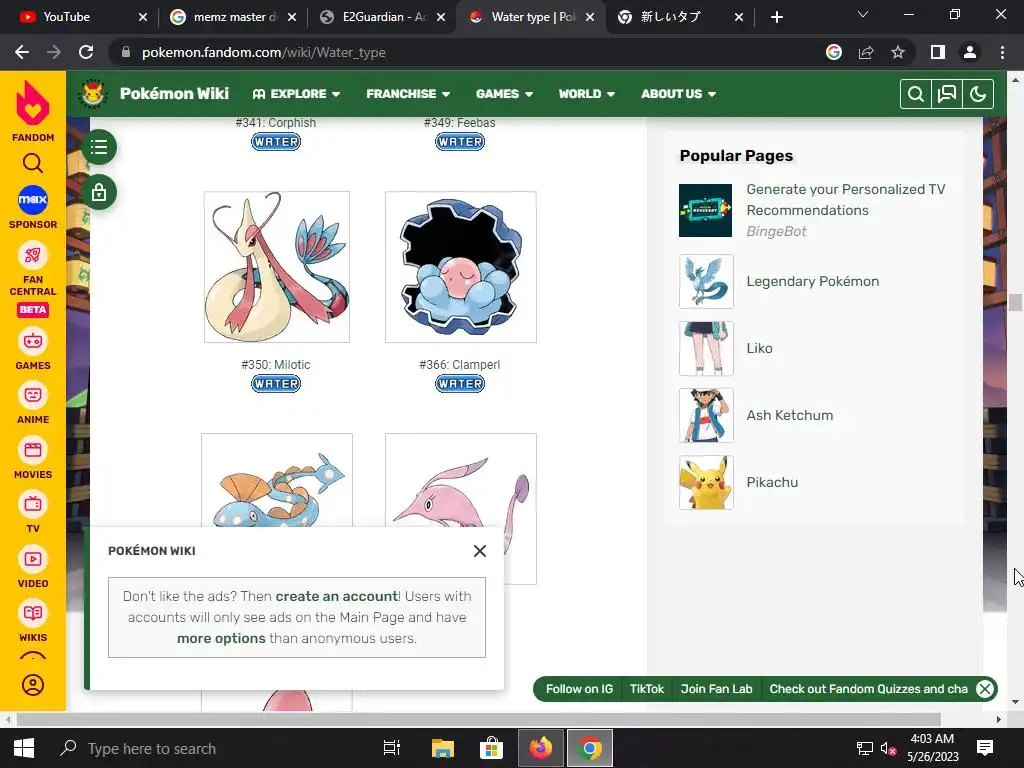
Task: Click the green padlock page protection icon
Action: pos(99,193)
